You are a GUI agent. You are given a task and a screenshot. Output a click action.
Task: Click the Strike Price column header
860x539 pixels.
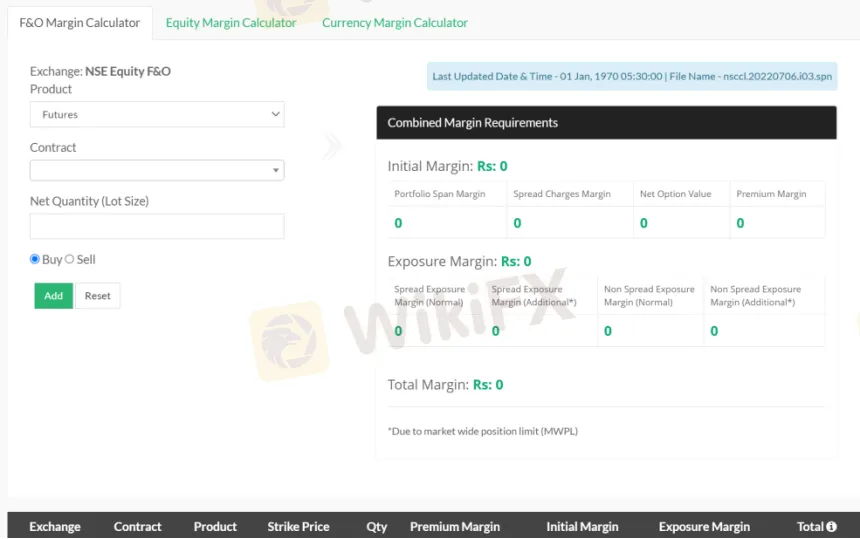[298, 526]
